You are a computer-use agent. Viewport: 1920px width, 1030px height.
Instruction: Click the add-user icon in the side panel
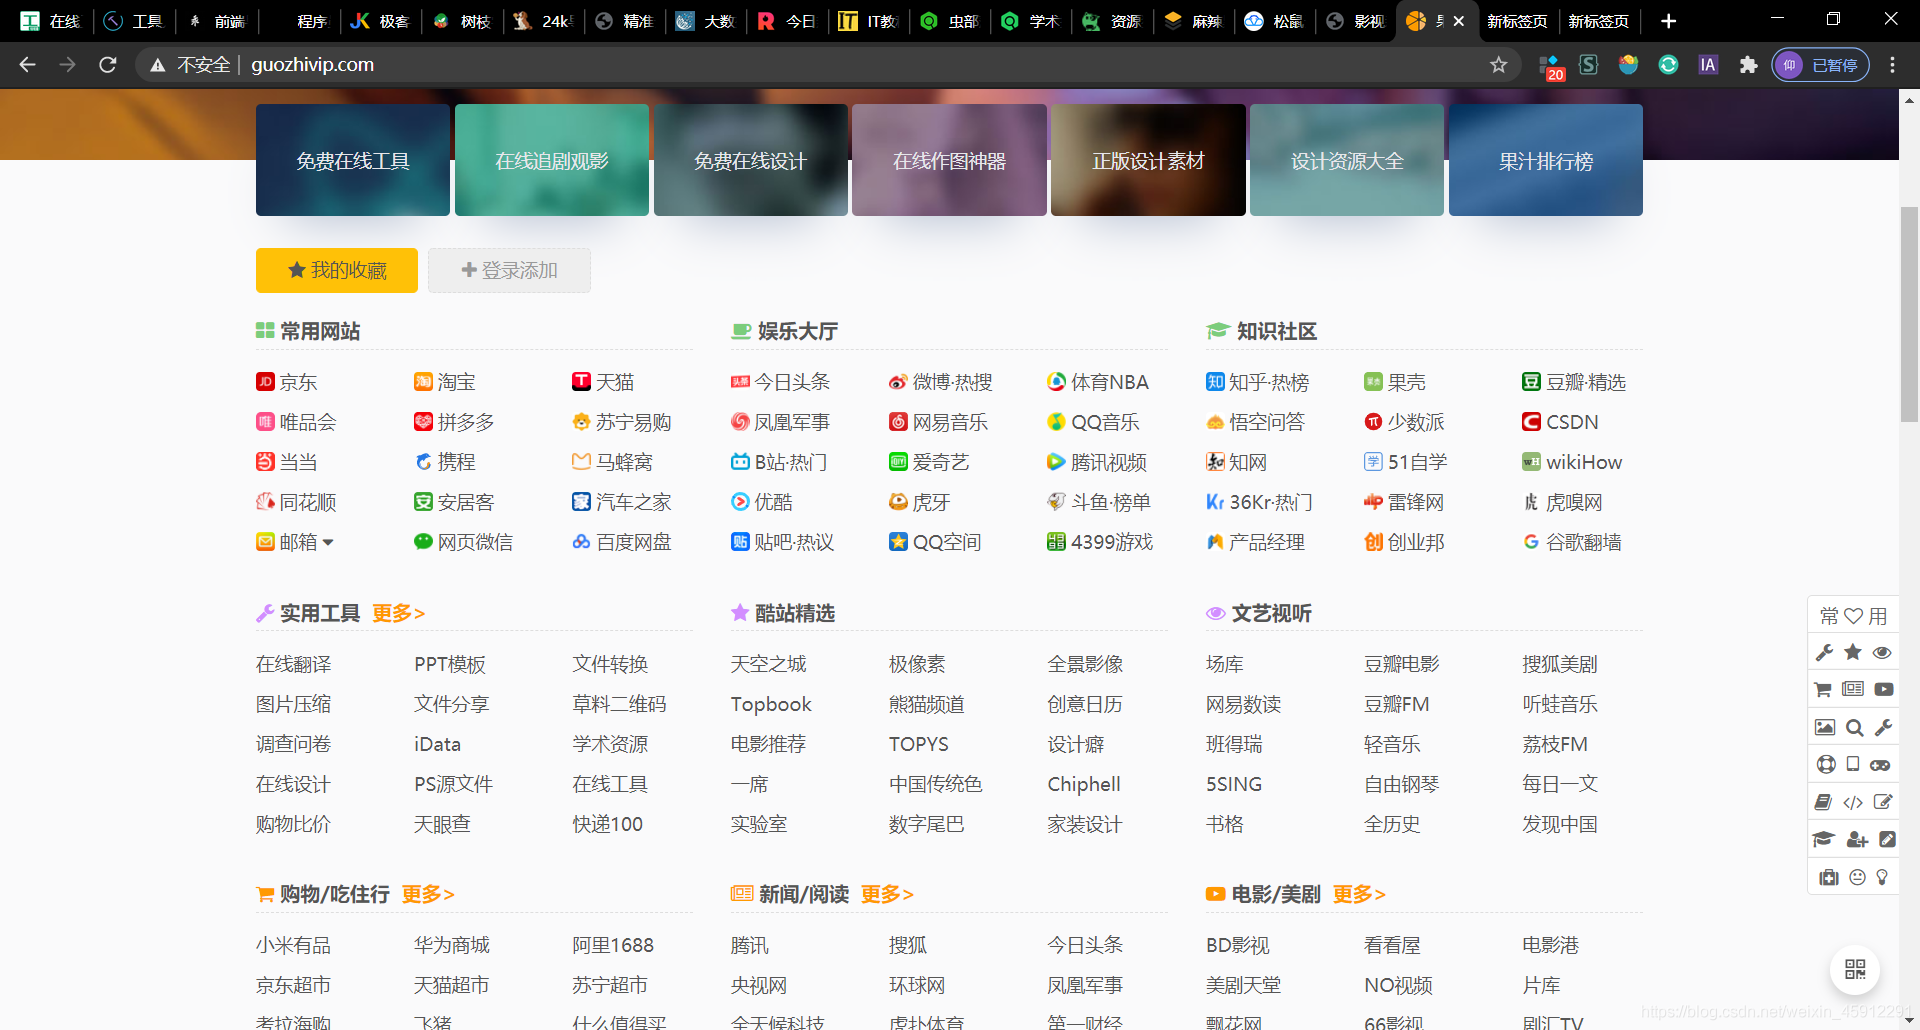pos(1857,839)
